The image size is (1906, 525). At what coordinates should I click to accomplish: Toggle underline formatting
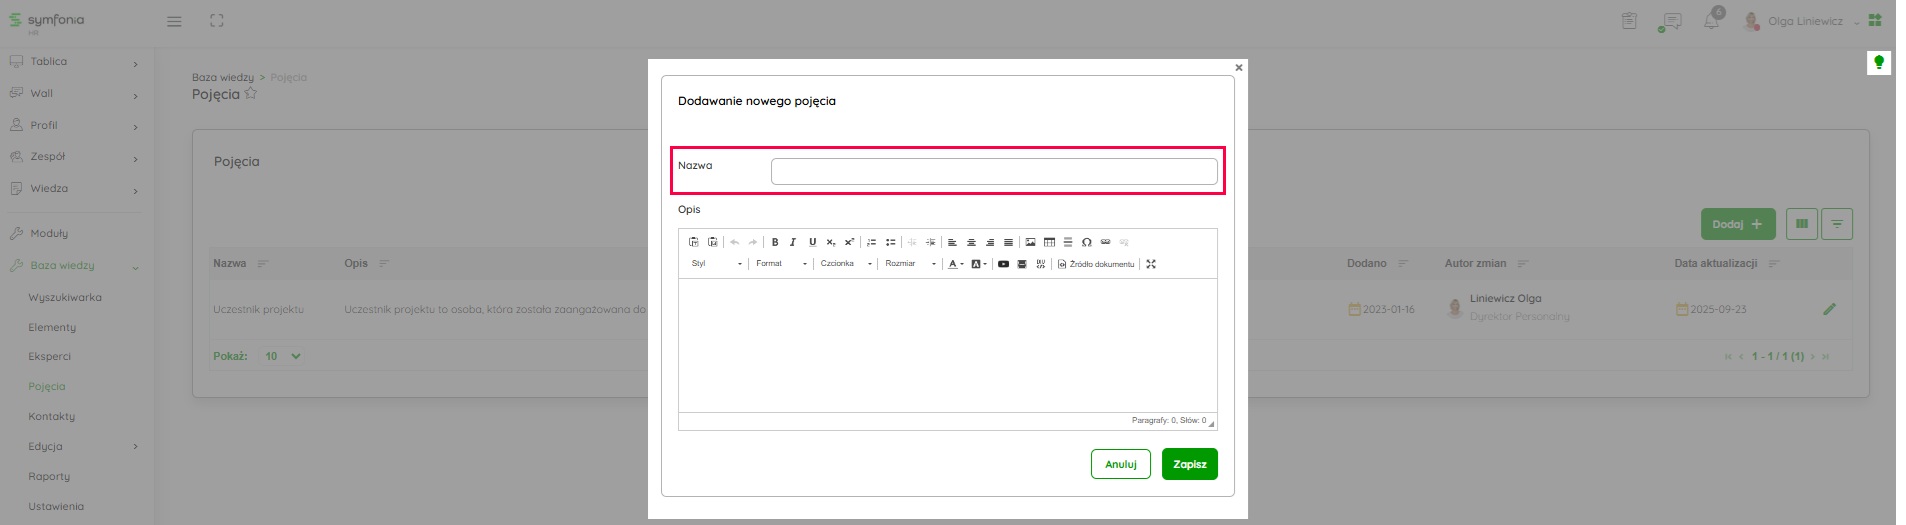point(812,242)
